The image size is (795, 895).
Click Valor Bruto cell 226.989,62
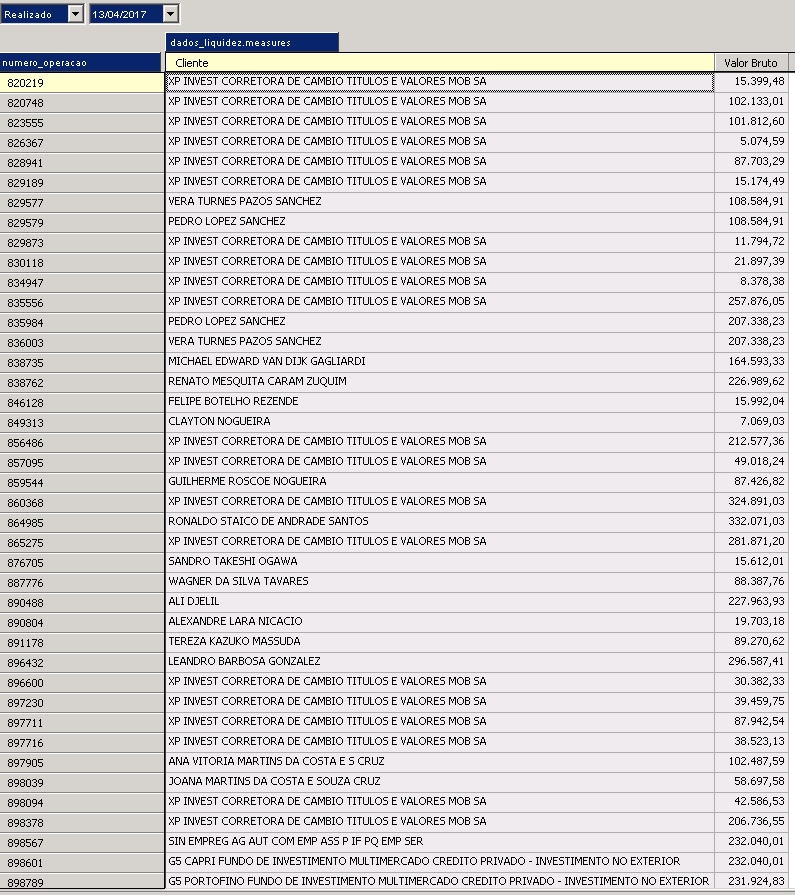pos(751,381)
